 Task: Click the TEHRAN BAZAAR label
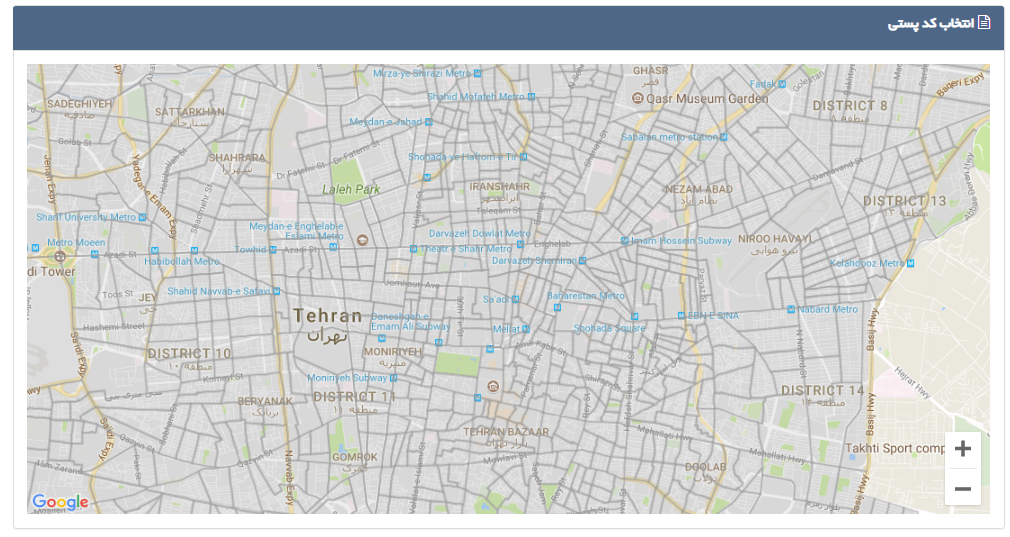[506, 431]
